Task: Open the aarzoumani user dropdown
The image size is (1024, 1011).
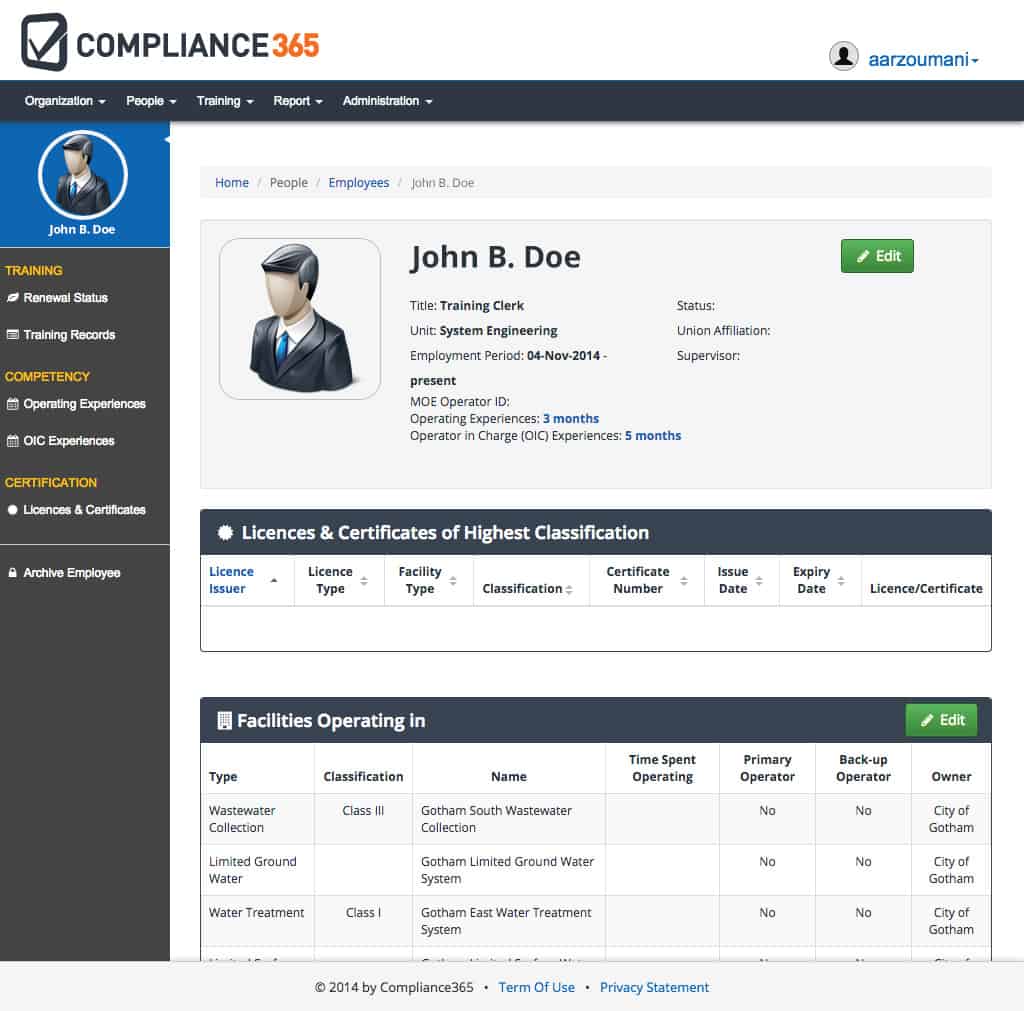Action: pyautogui.click(x=922, y=59)
